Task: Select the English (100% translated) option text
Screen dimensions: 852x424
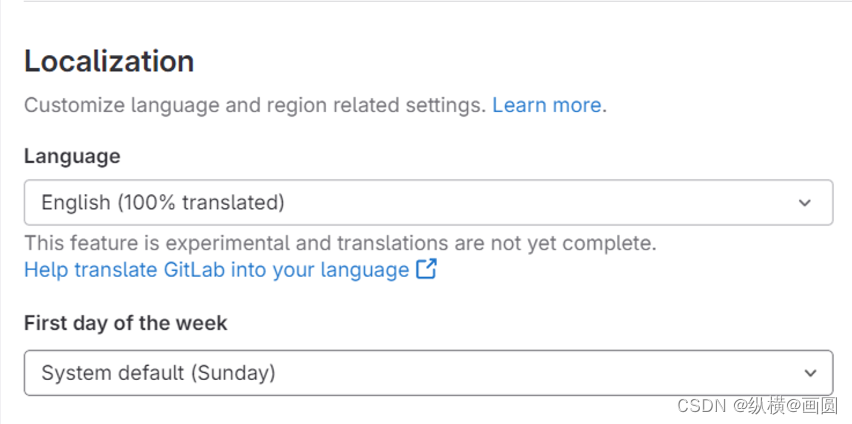Action: [x=162, y=203]
